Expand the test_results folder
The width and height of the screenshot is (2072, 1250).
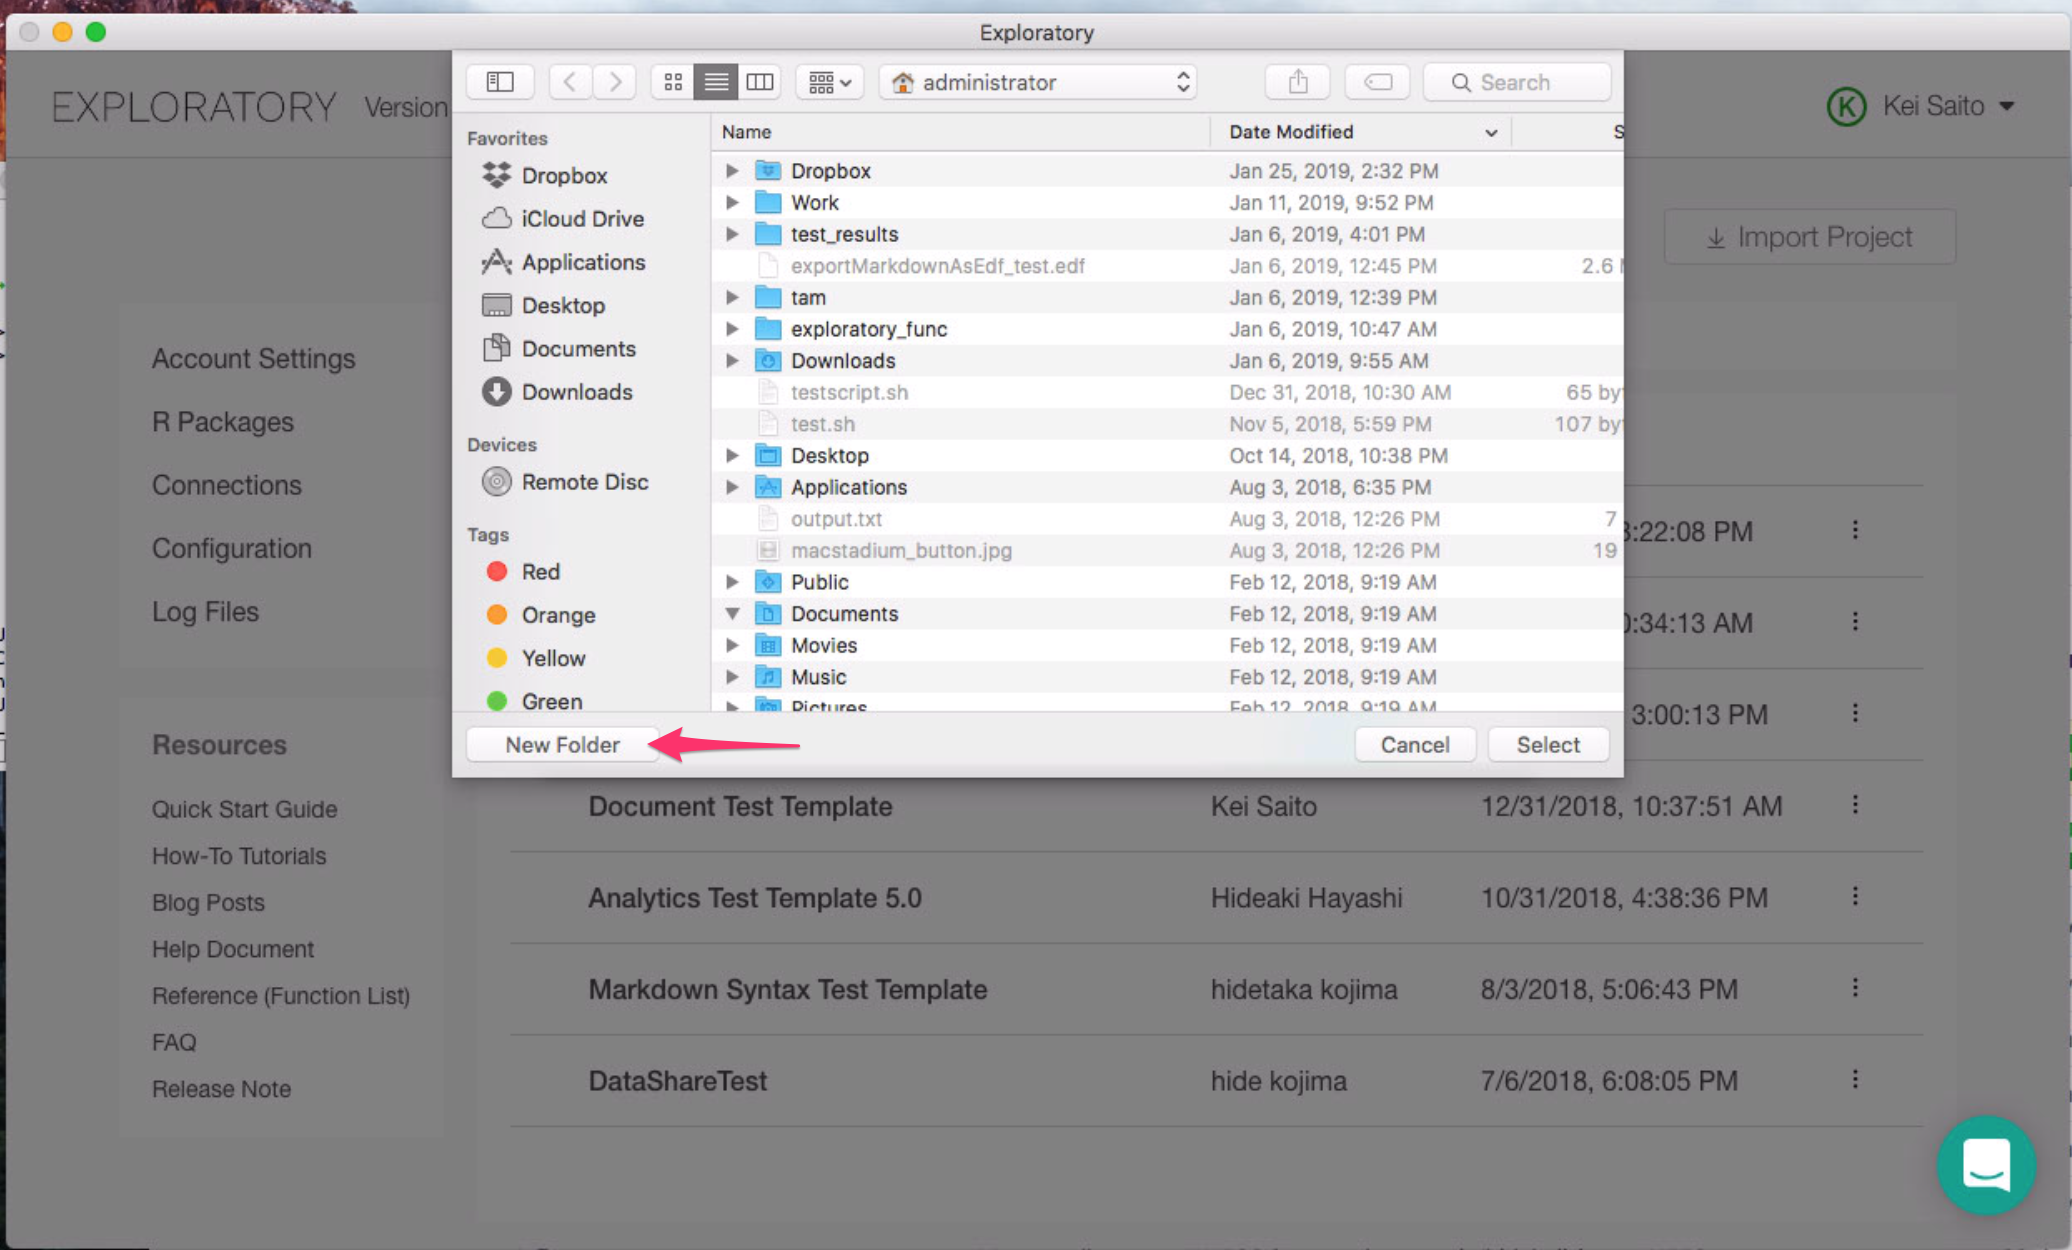pos(732,233)
